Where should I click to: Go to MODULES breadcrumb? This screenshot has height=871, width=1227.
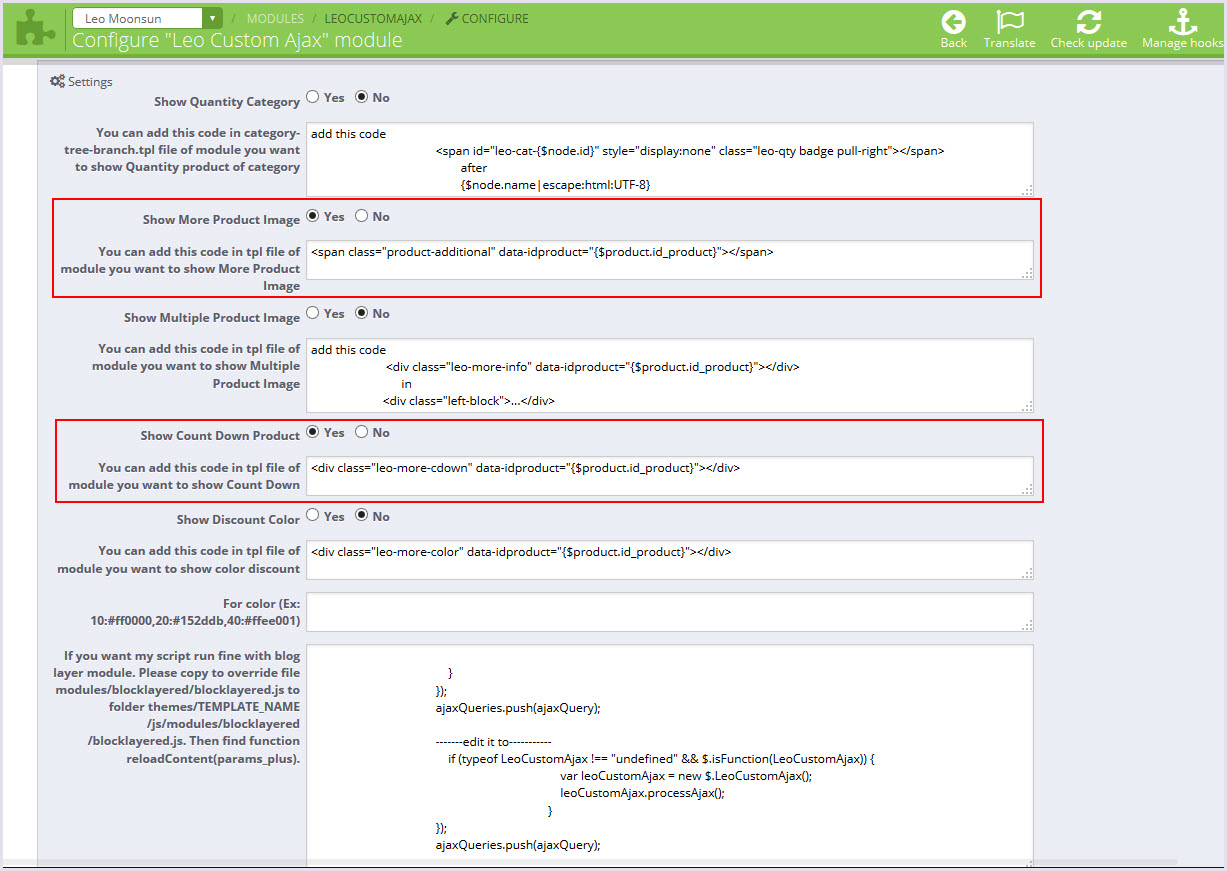click(275, 18)
